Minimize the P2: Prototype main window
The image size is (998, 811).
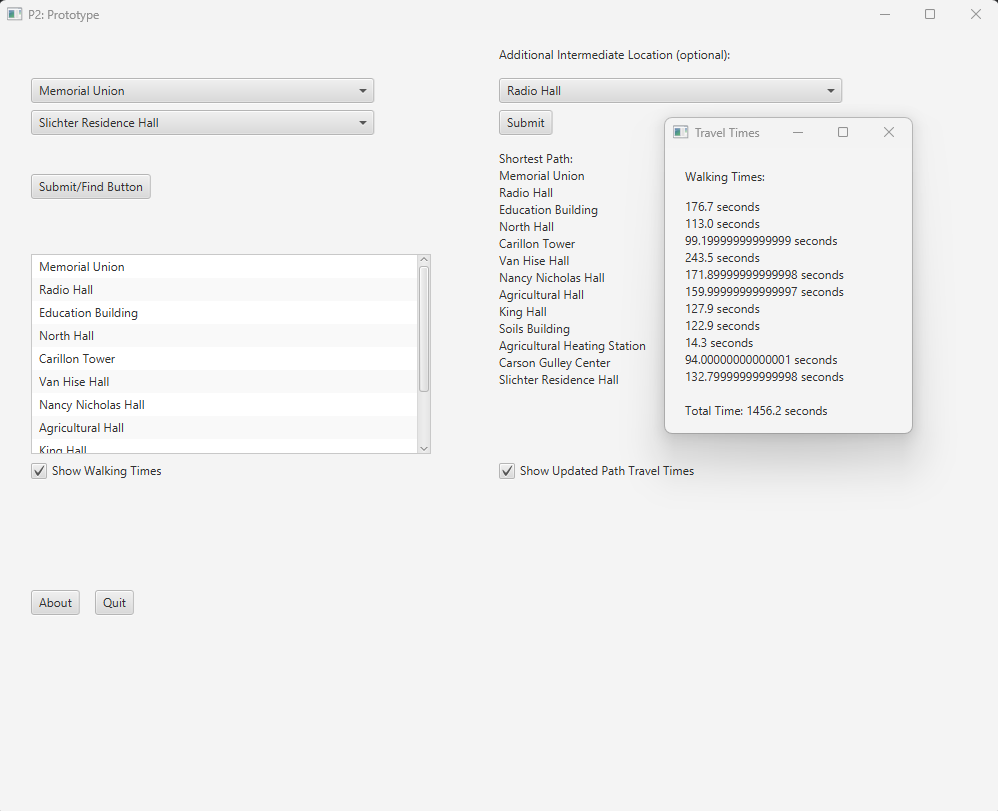click(x=885, y=15)
